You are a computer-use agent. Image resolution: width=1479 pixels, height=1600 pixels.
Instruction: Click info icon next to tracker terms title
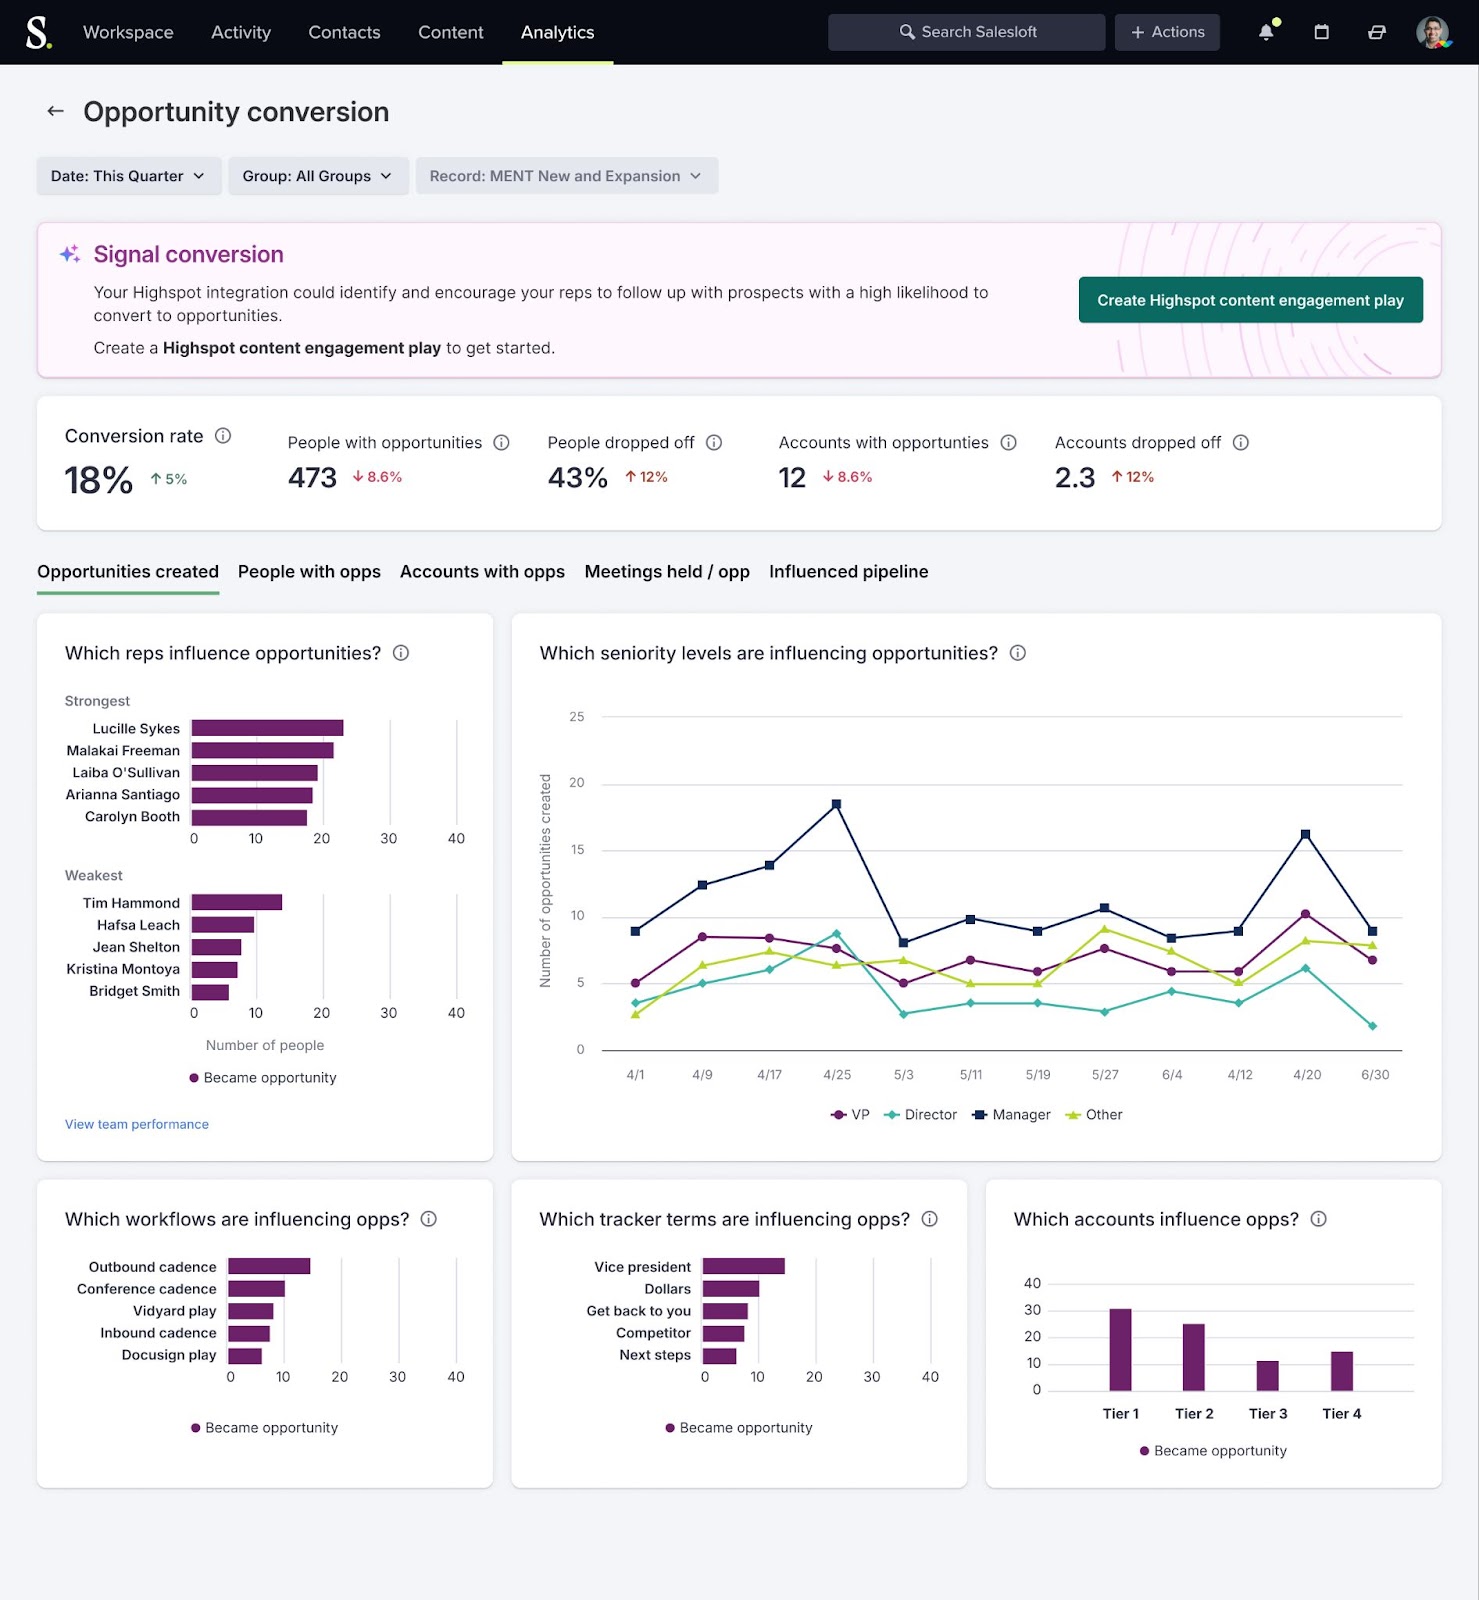pyautogui.click(x=930, y=1219)
